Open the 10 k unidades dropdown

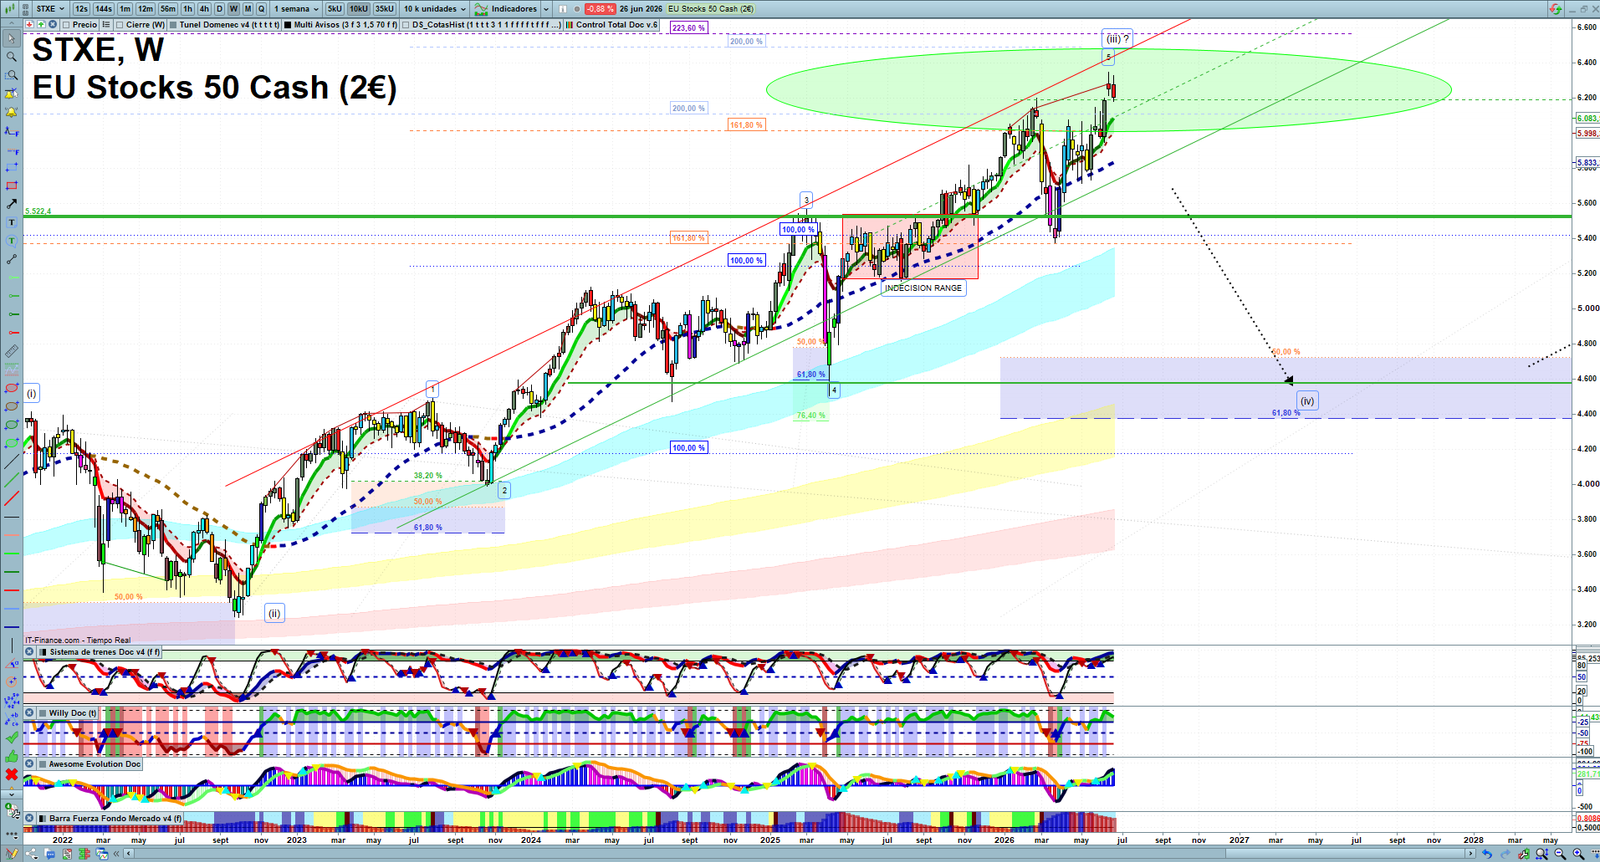[x=435, y=8]
